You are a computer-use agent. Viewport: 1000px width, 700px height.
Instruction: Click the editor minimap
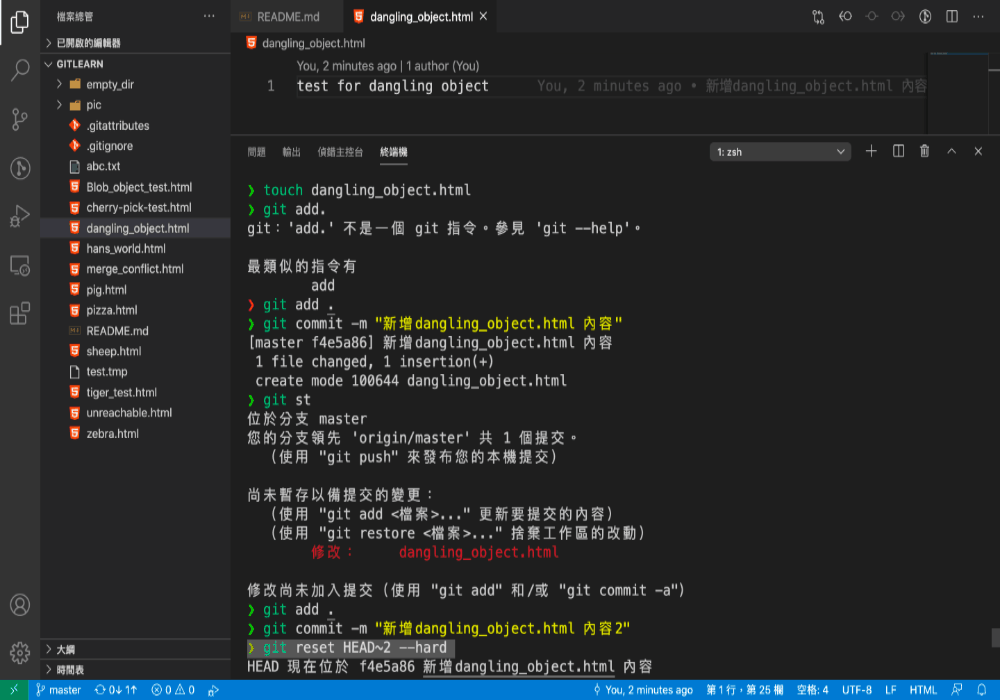(957, 92)
